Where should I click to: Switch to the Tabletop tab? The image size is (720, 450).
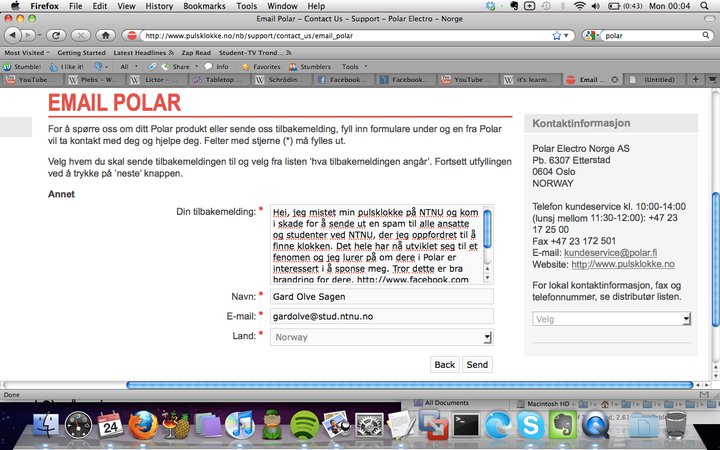tap(220, 79)
